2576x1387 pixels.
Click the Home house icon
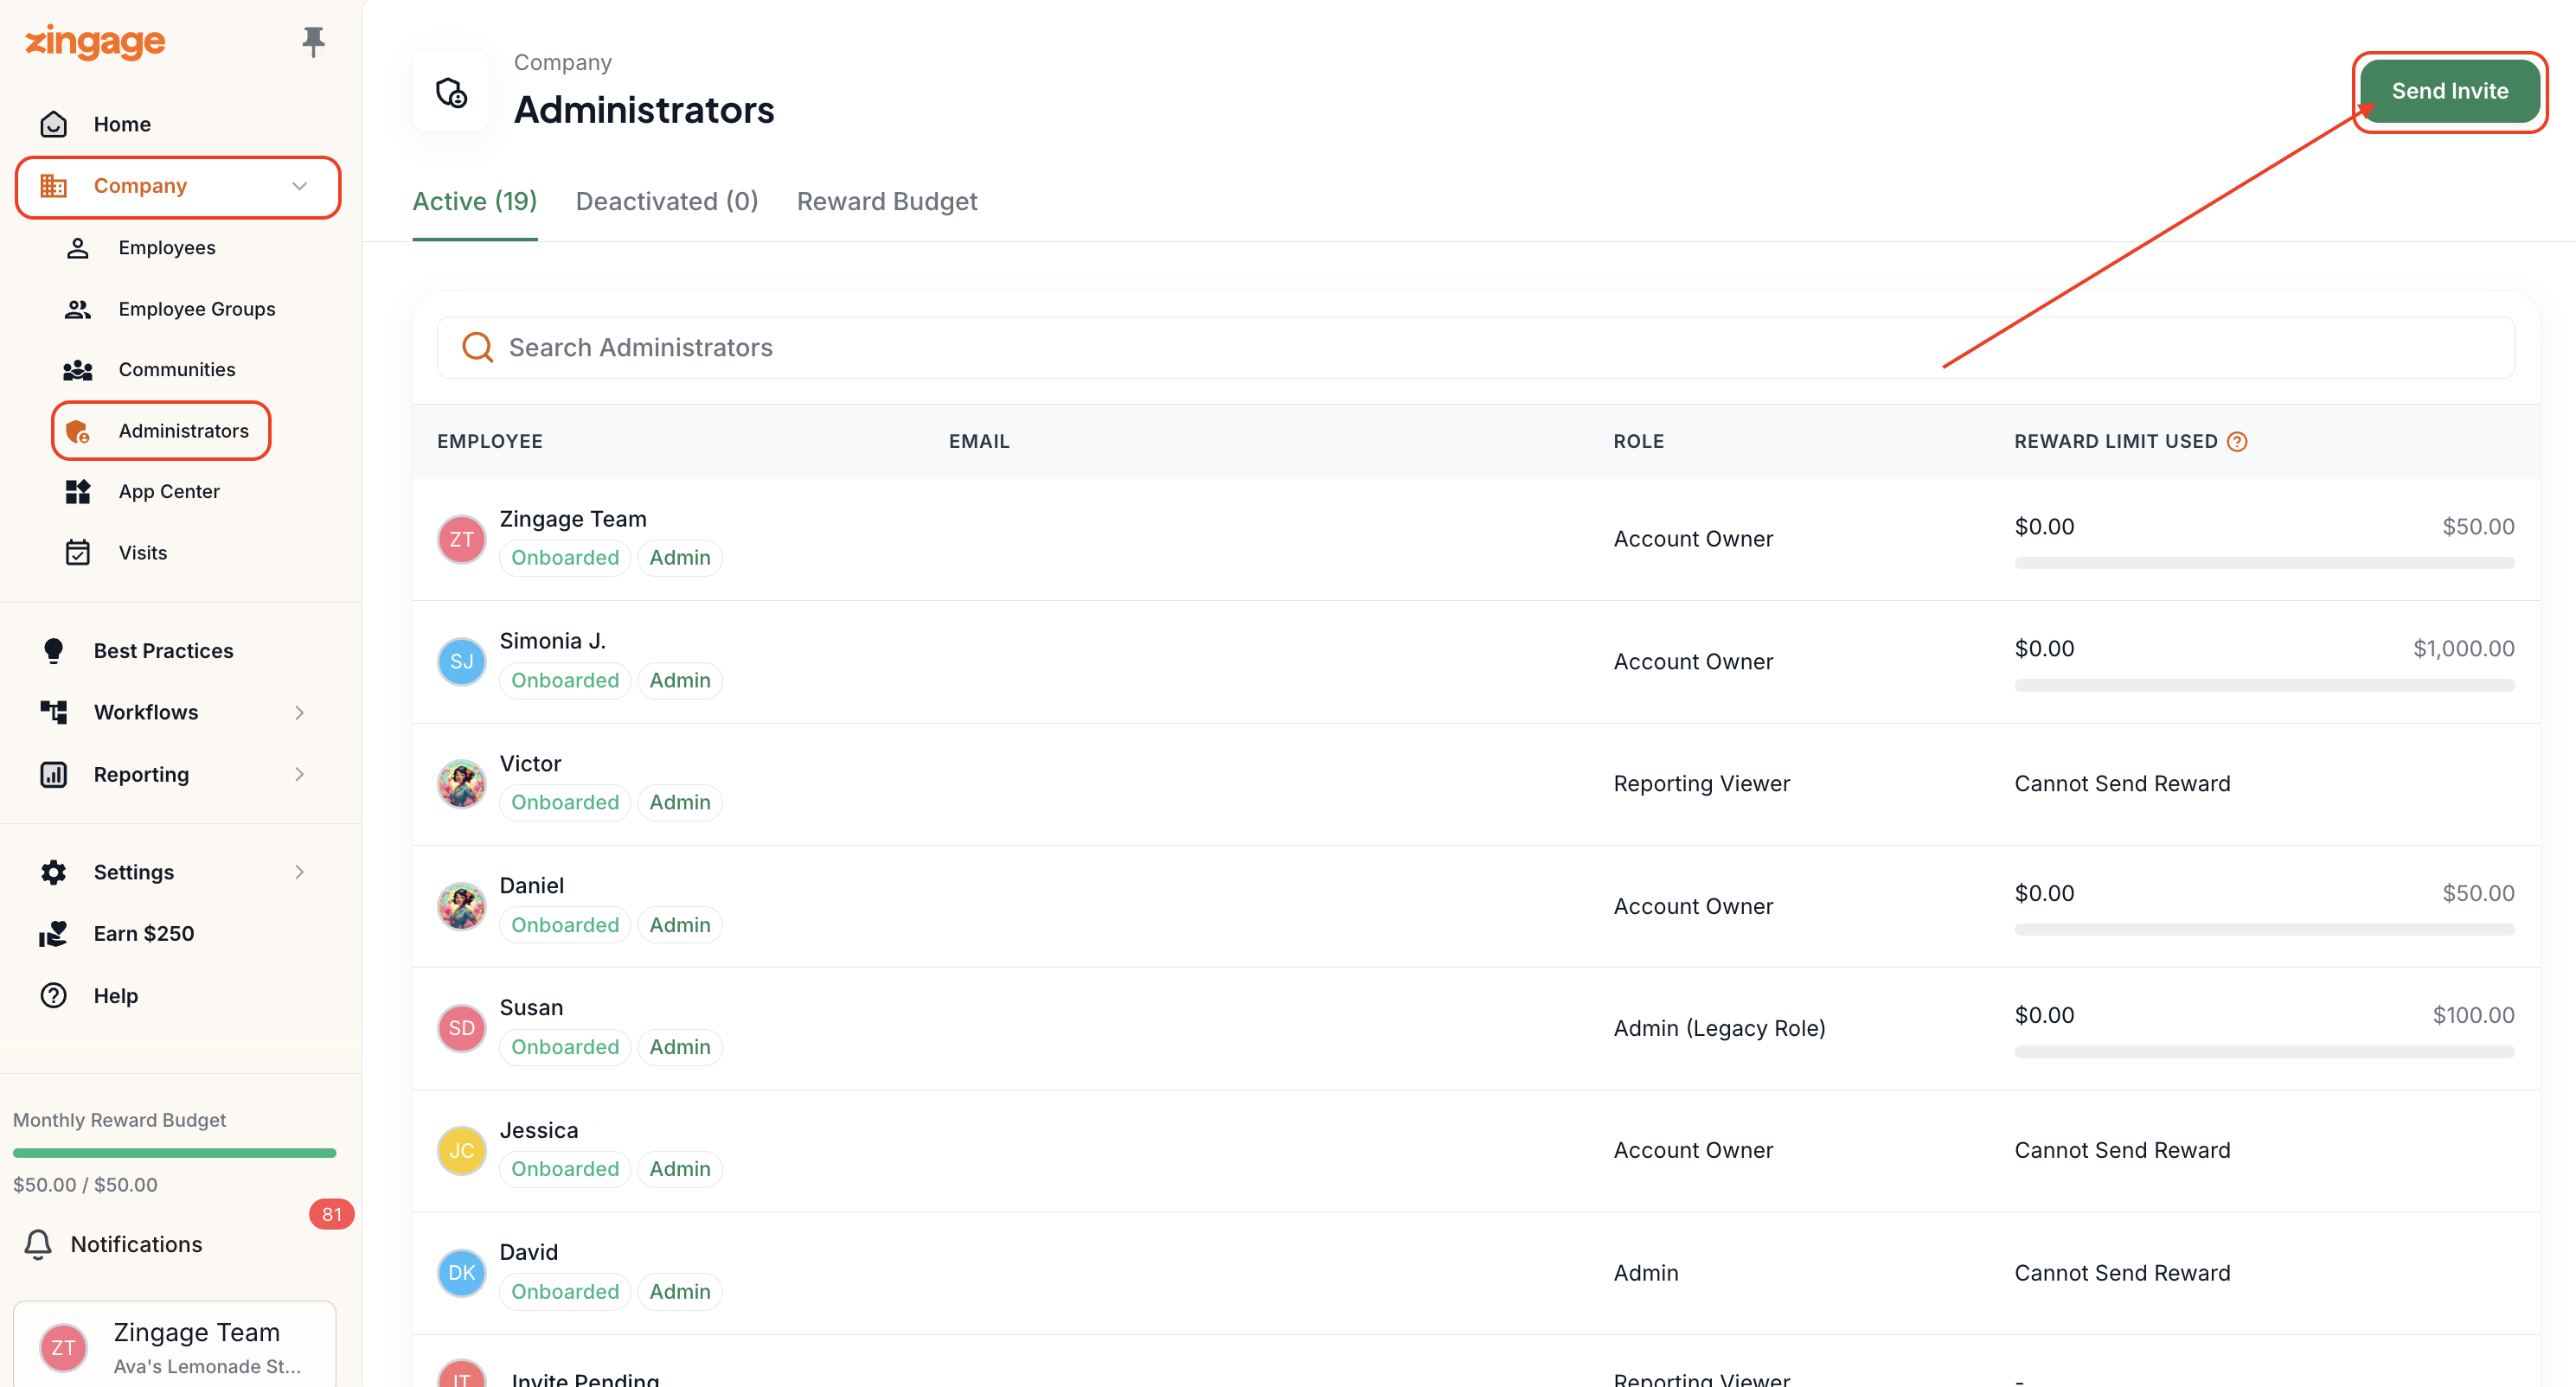[x=53, y=124]
